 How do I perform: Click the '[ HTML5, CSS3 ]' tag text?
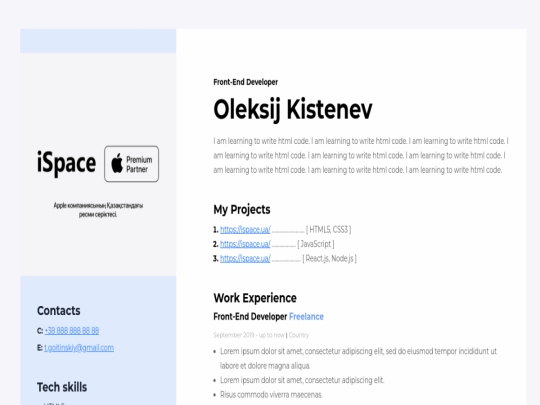[329, 229]
